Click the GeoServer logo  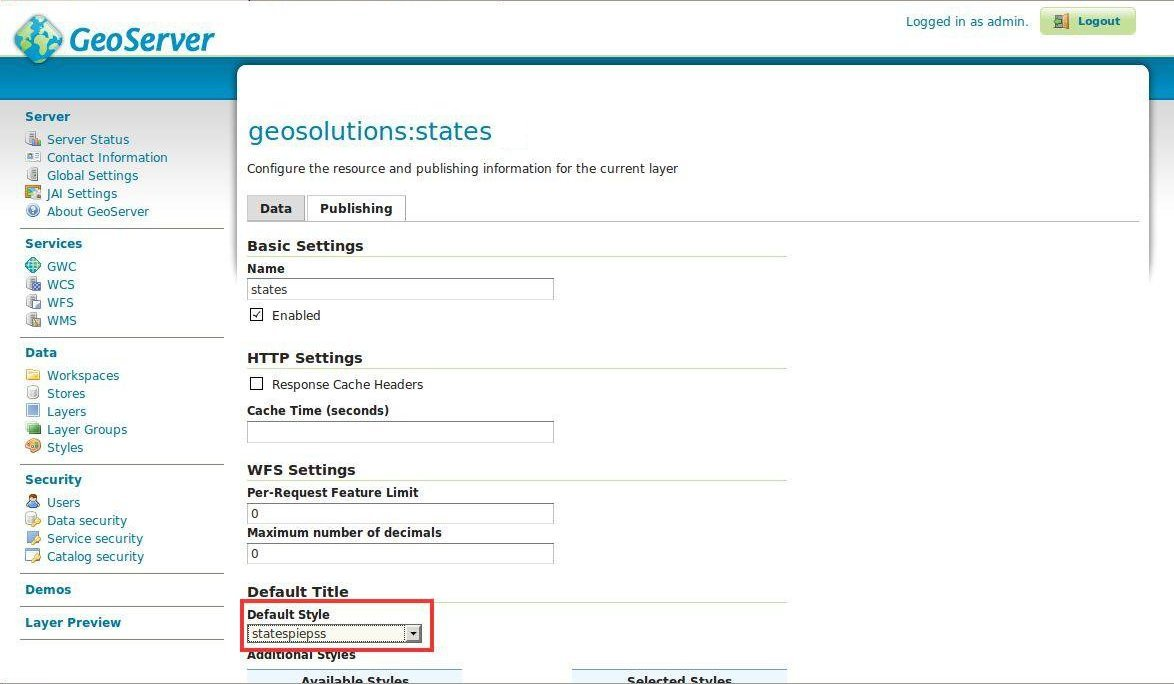pyautogui.click(x=114, y=38)
